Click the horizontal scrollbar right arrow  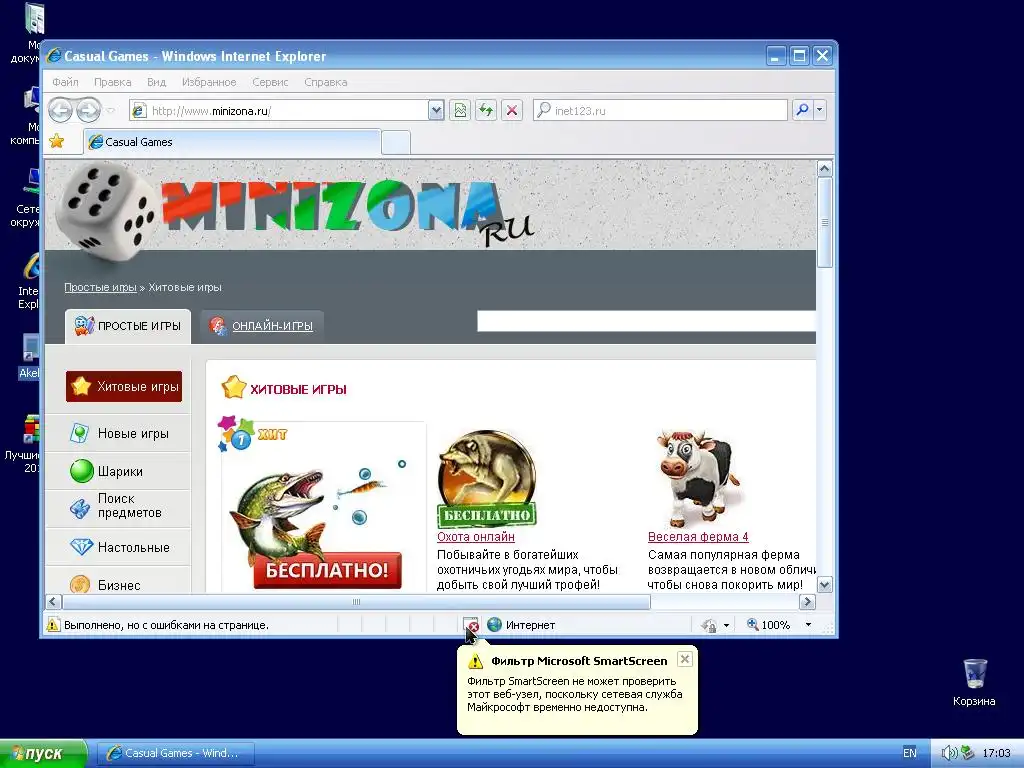coord(807,601)
